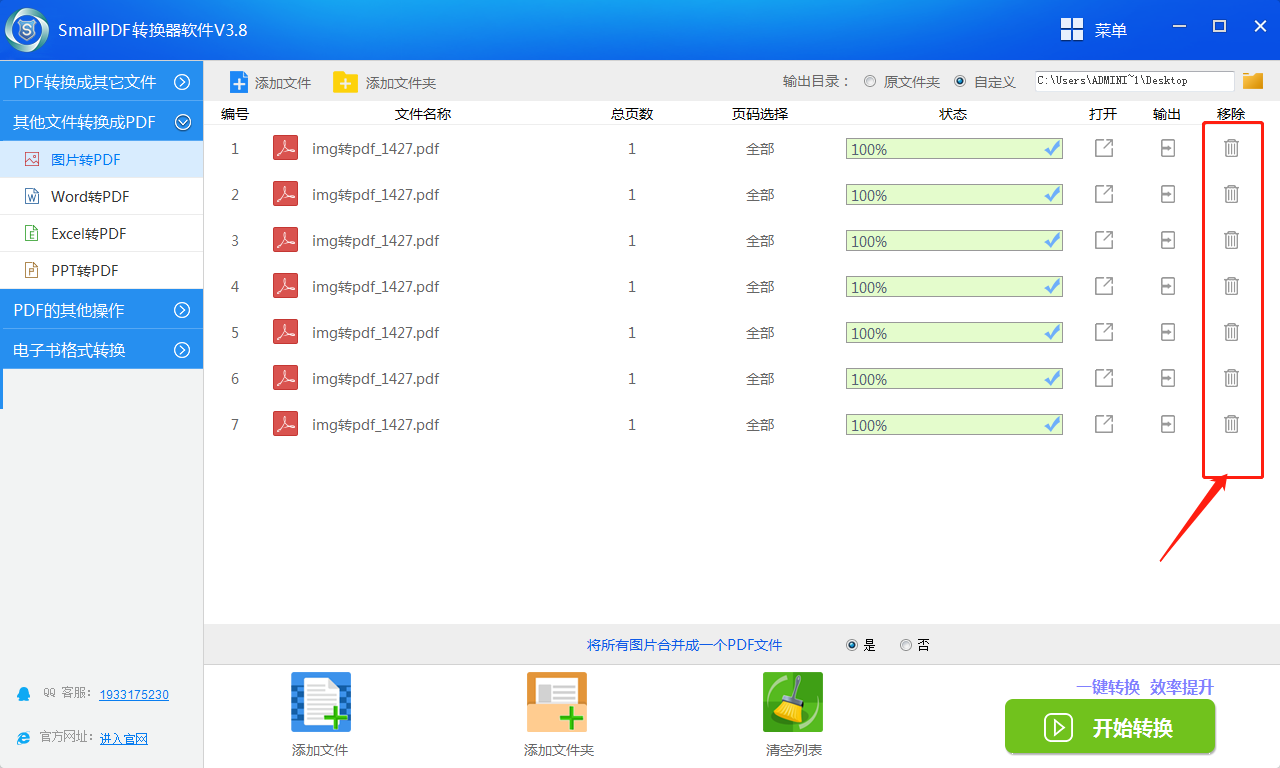This screenshot has width=1280, height=768.
Task: Select 否 to not merge images
Action: (x=906, y=645)
